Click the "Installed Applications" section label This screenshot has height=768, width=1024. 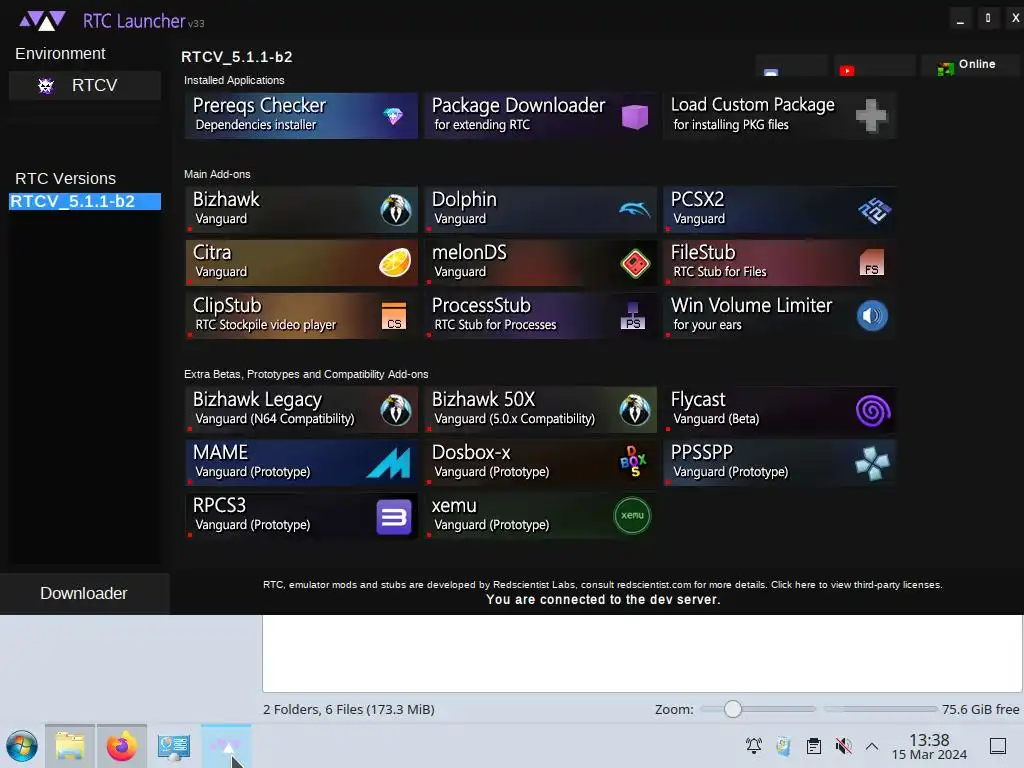234,80
